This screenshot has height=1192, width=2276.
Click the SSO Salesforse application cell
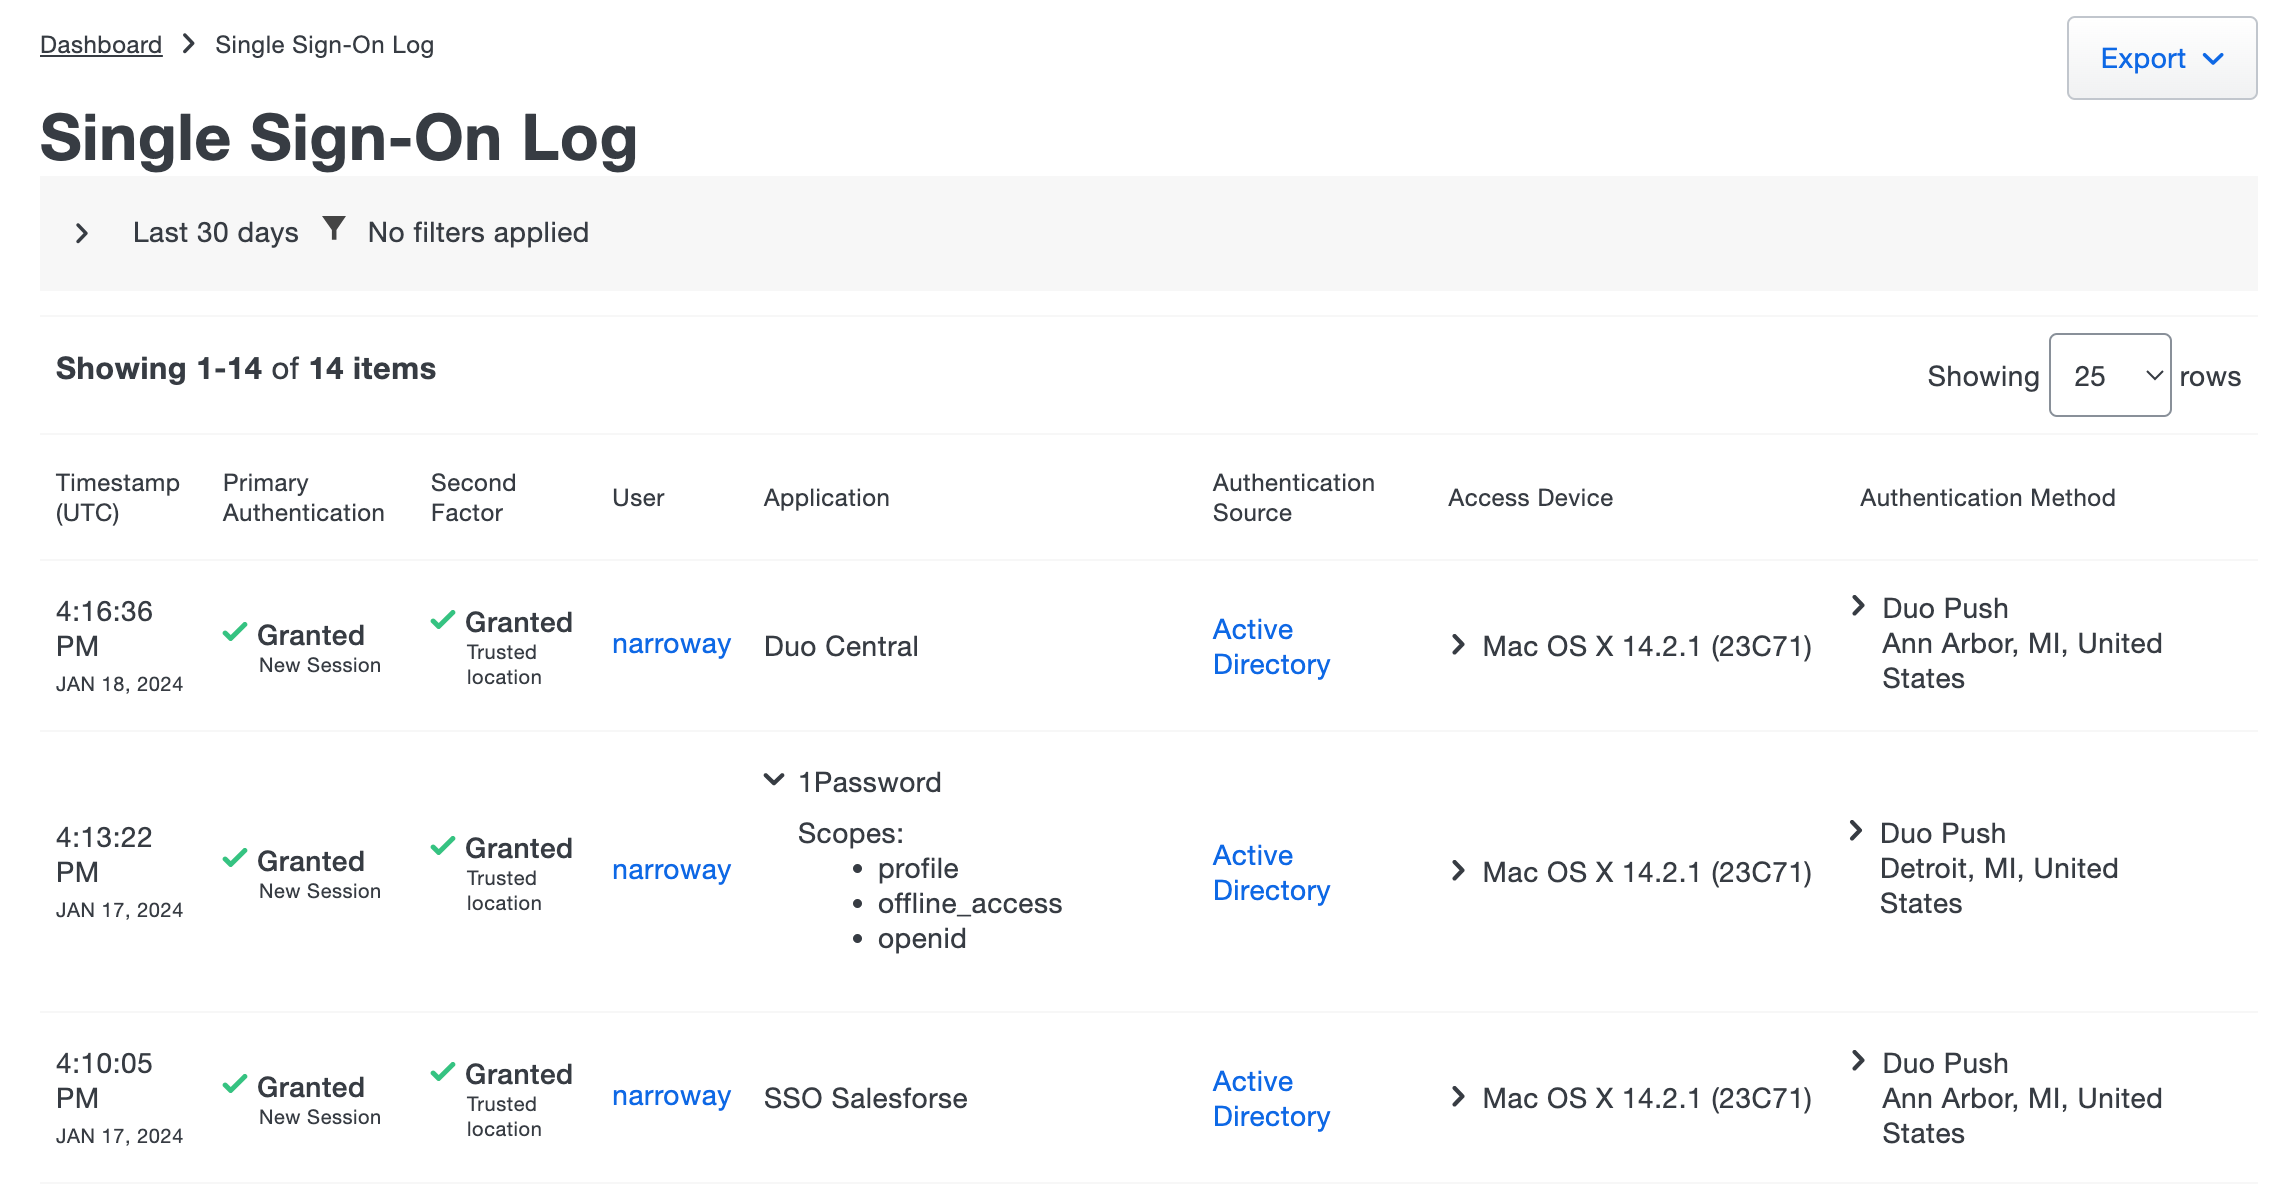point(865,1098)
